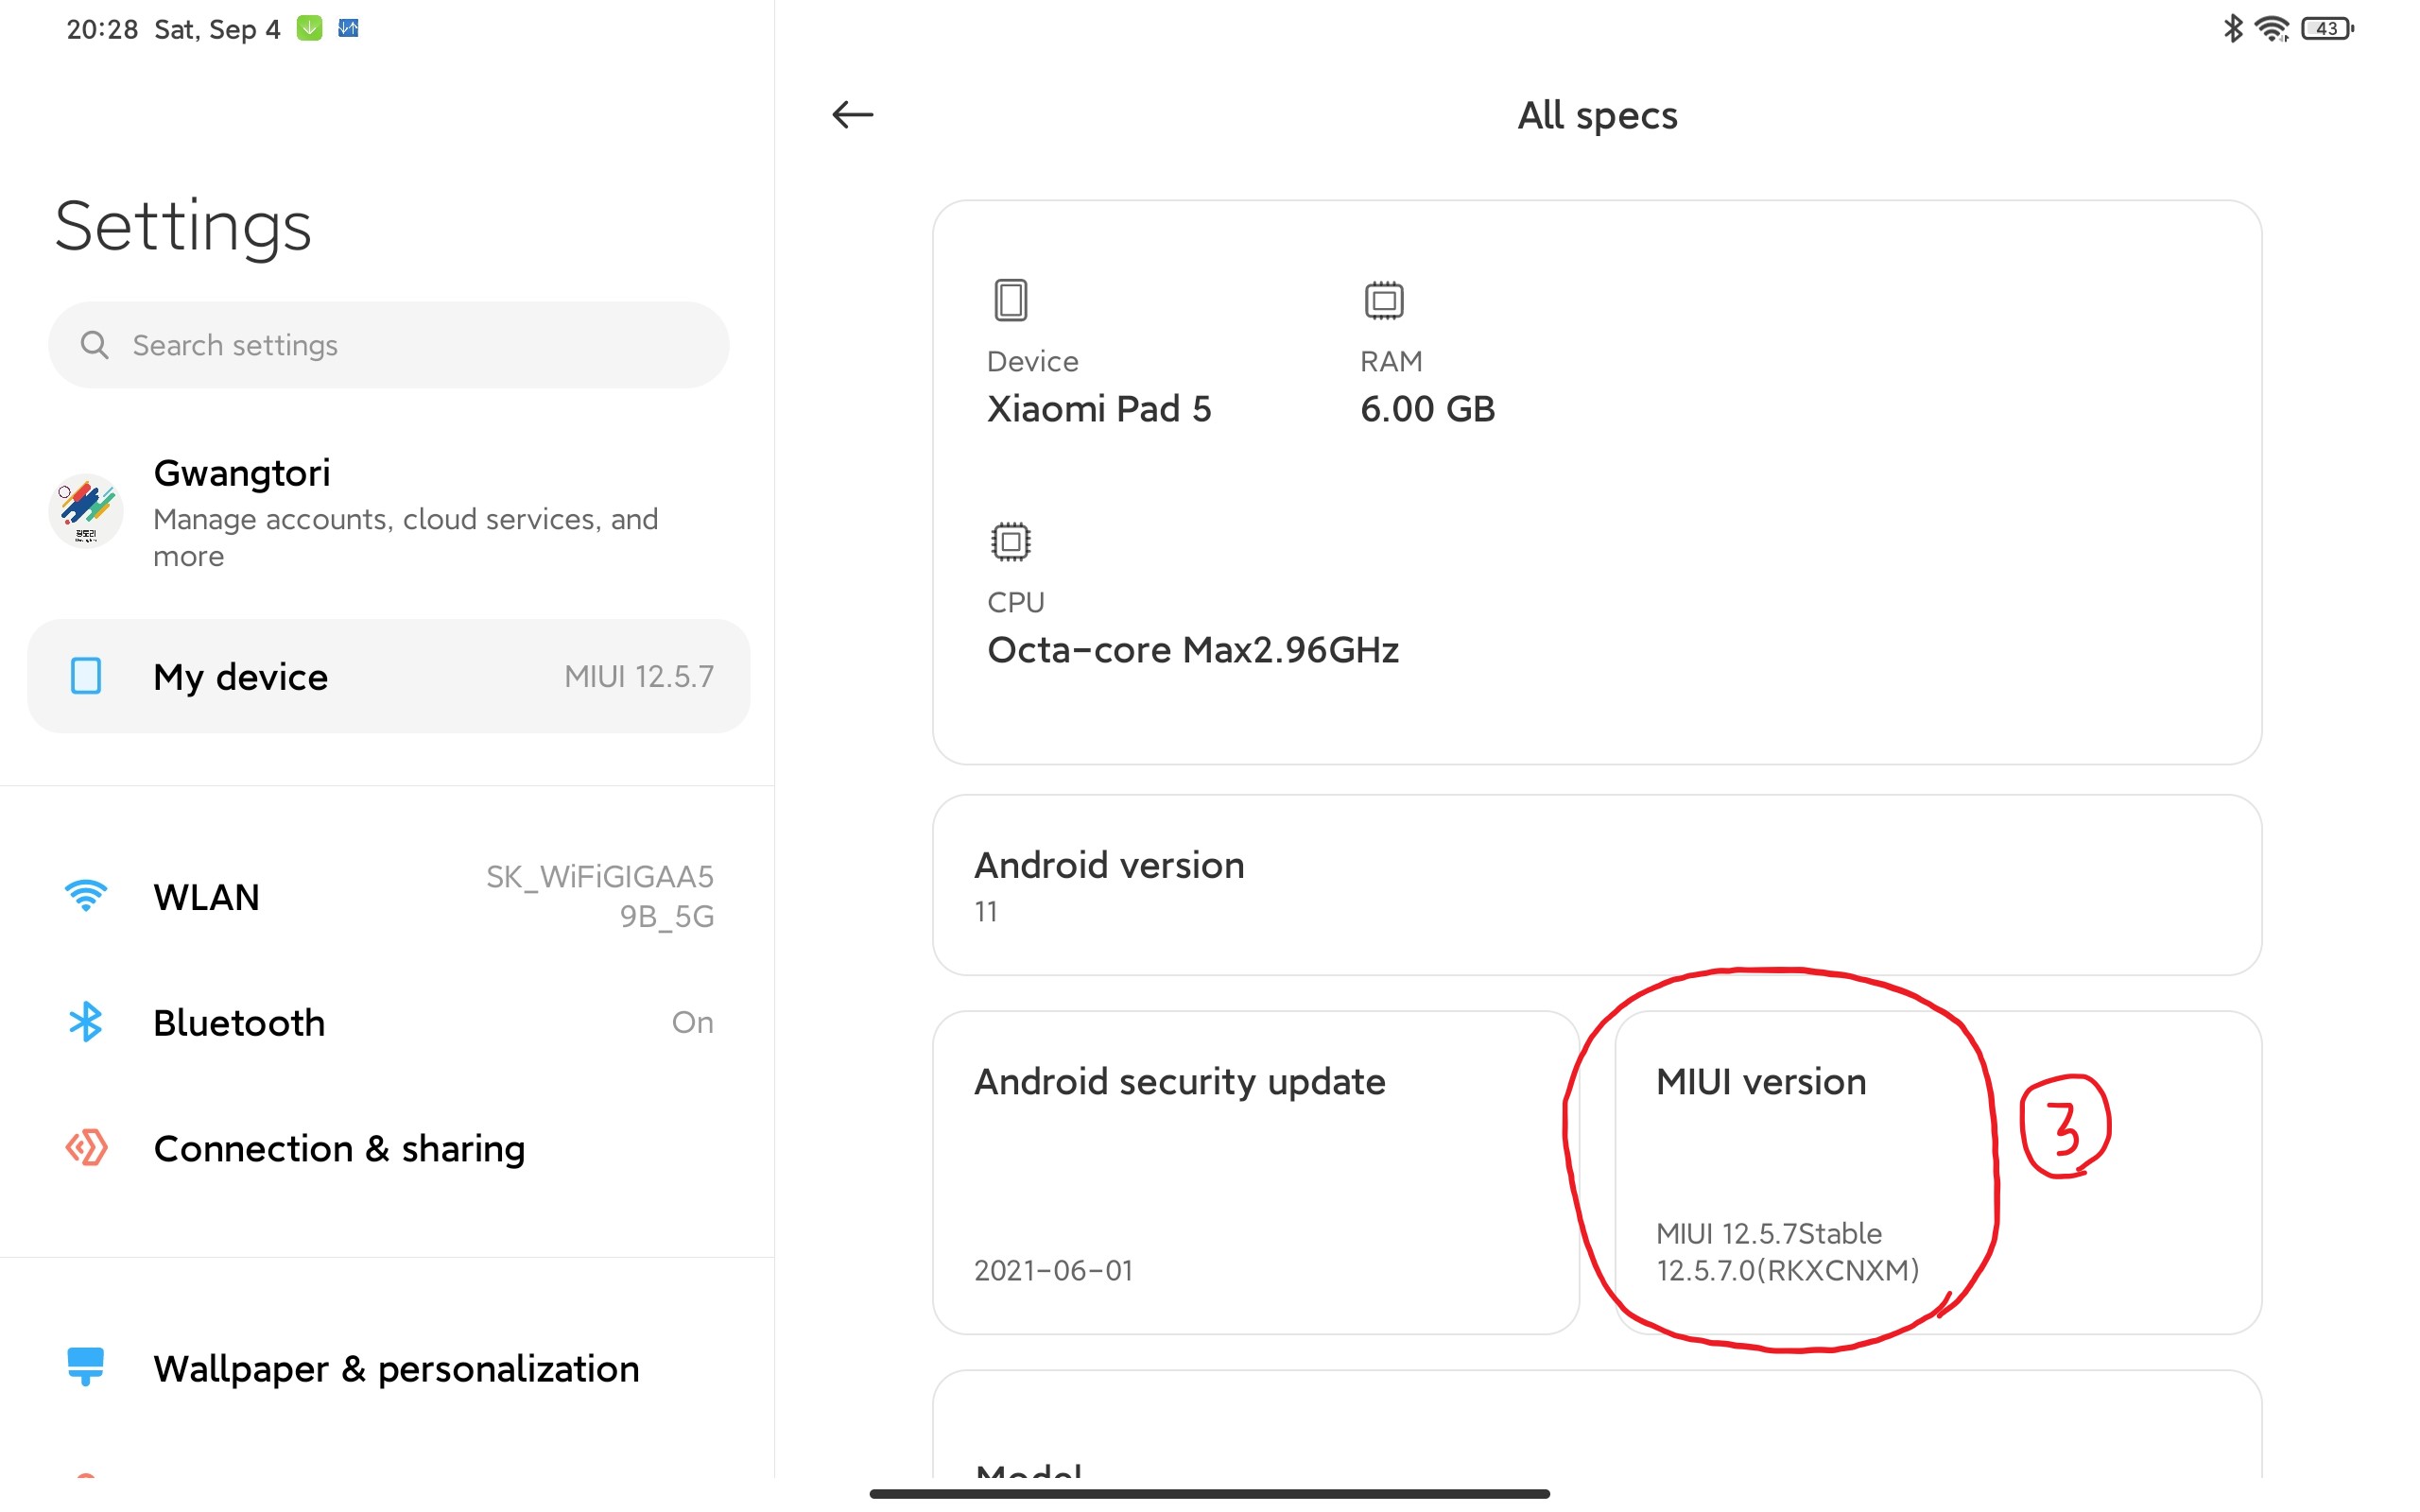2420x1512 pixels.
Task: Go back using the arrow icon
Action: tap(852, 115)
